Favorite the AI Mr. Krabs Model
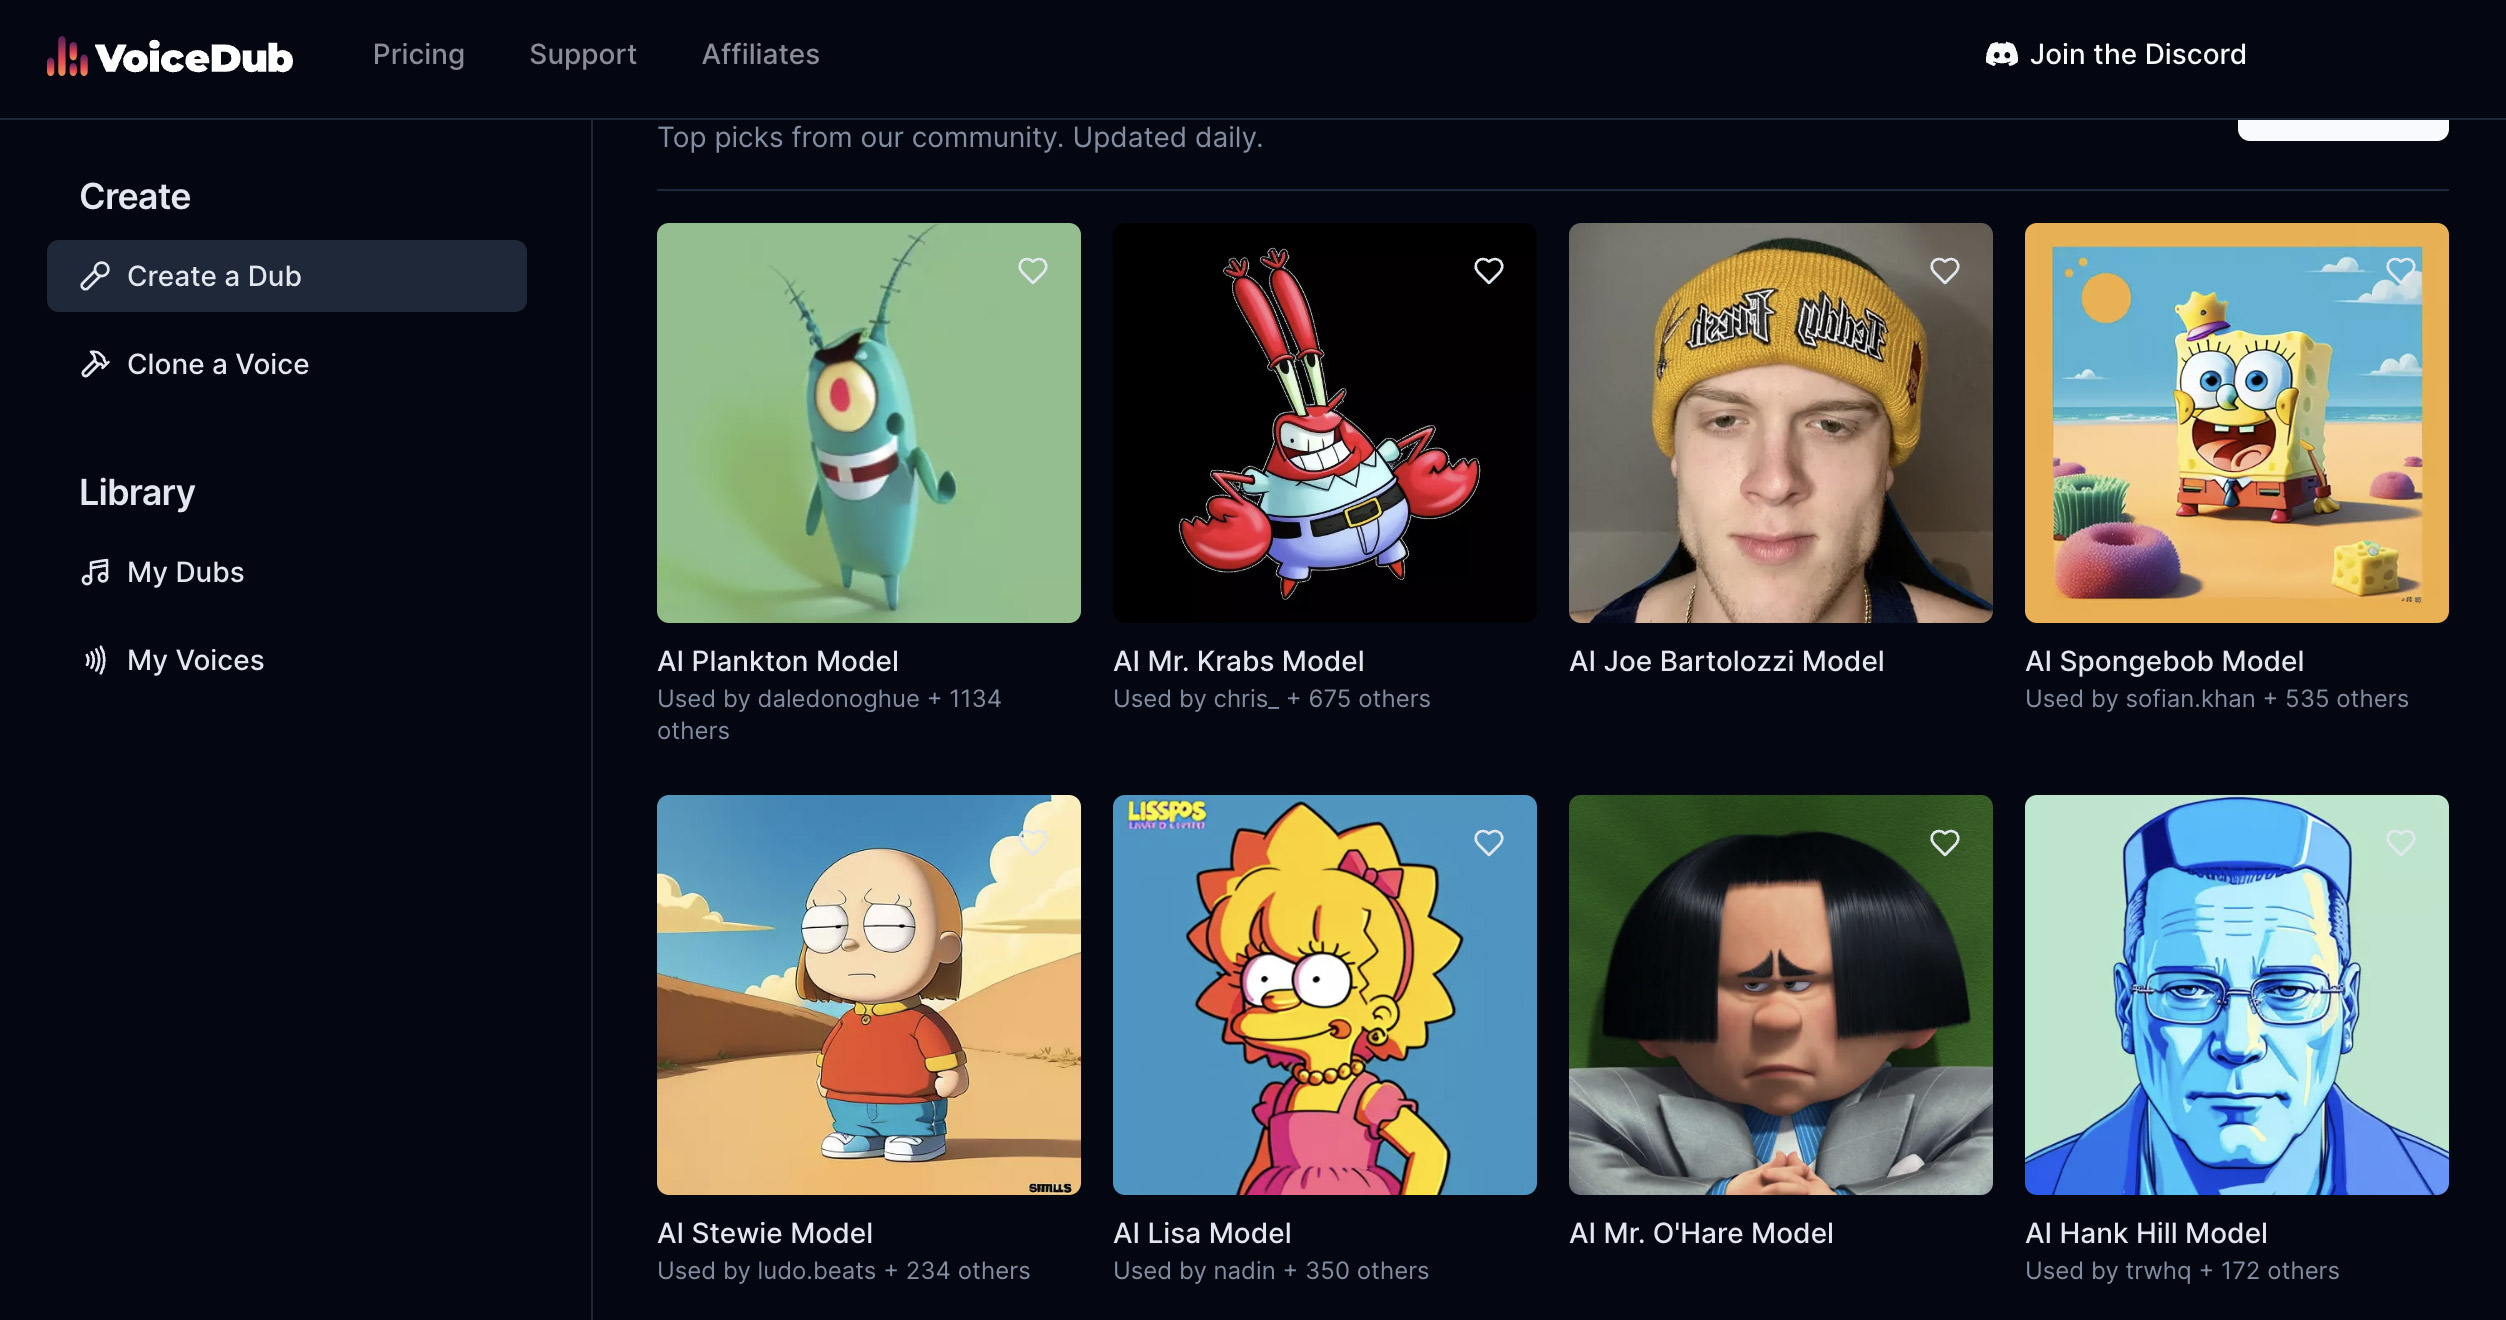This screenshot has width=2506, height=1320. (x=1489, y=271)
